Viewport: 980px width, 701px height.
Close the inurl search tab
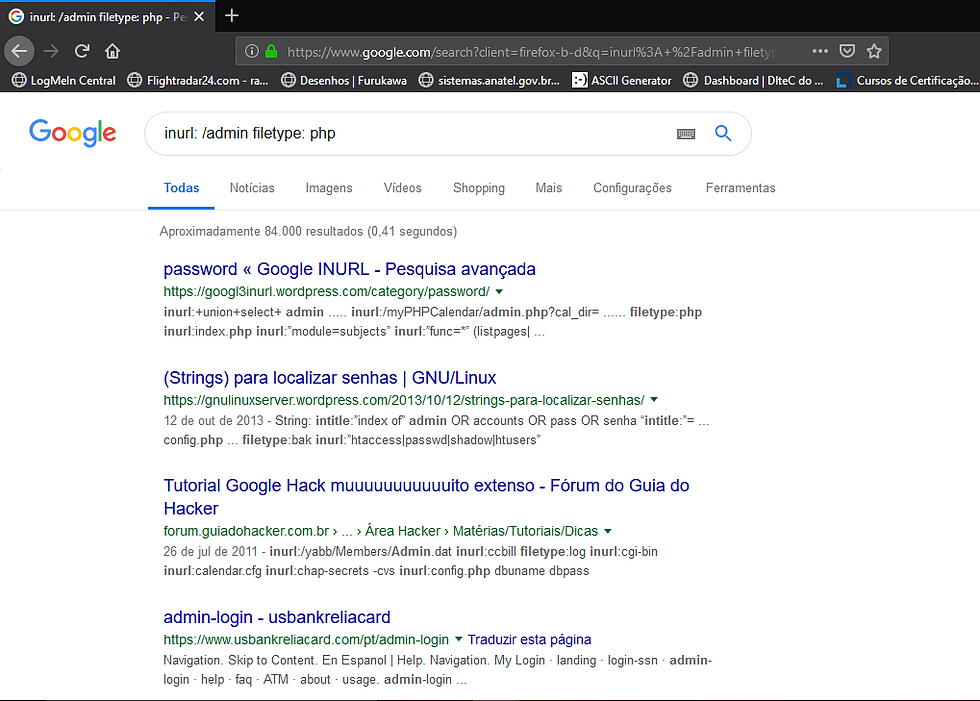click(x=199, y=17)
